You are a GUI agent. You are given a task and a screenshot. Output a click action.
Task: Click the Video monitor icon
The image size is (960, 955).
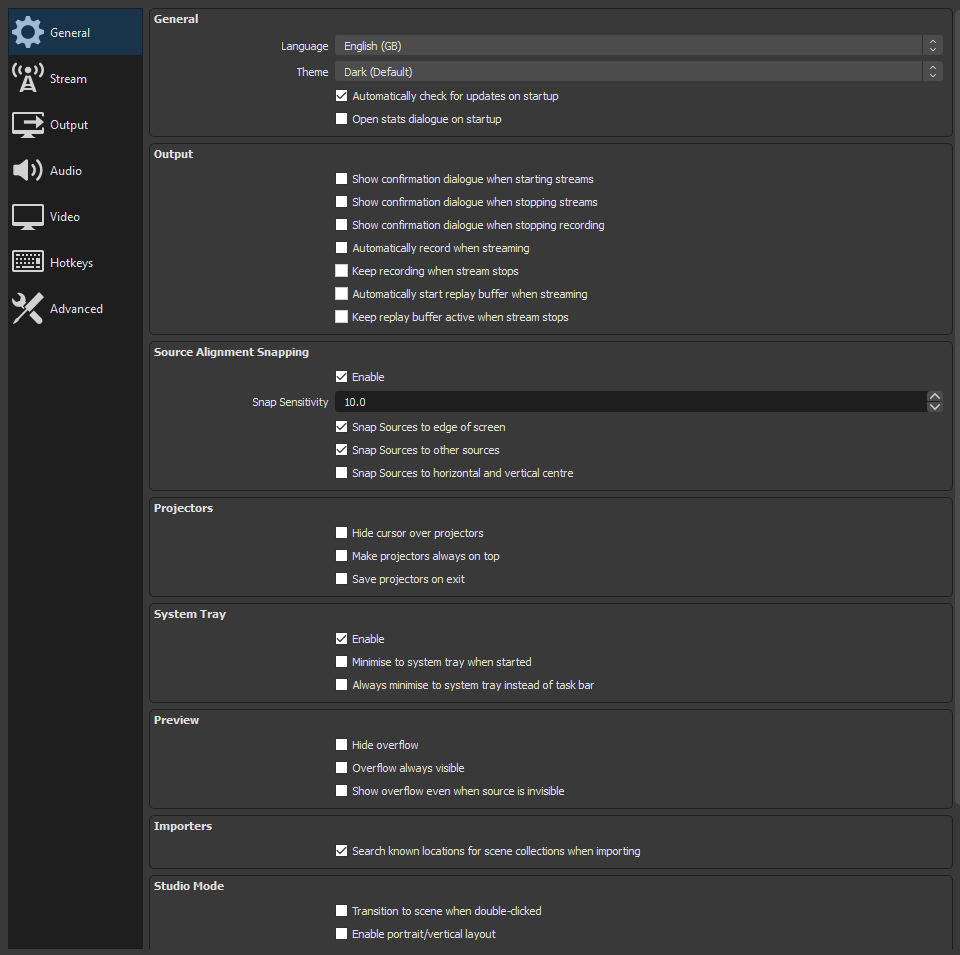click(x=28, y=217)
